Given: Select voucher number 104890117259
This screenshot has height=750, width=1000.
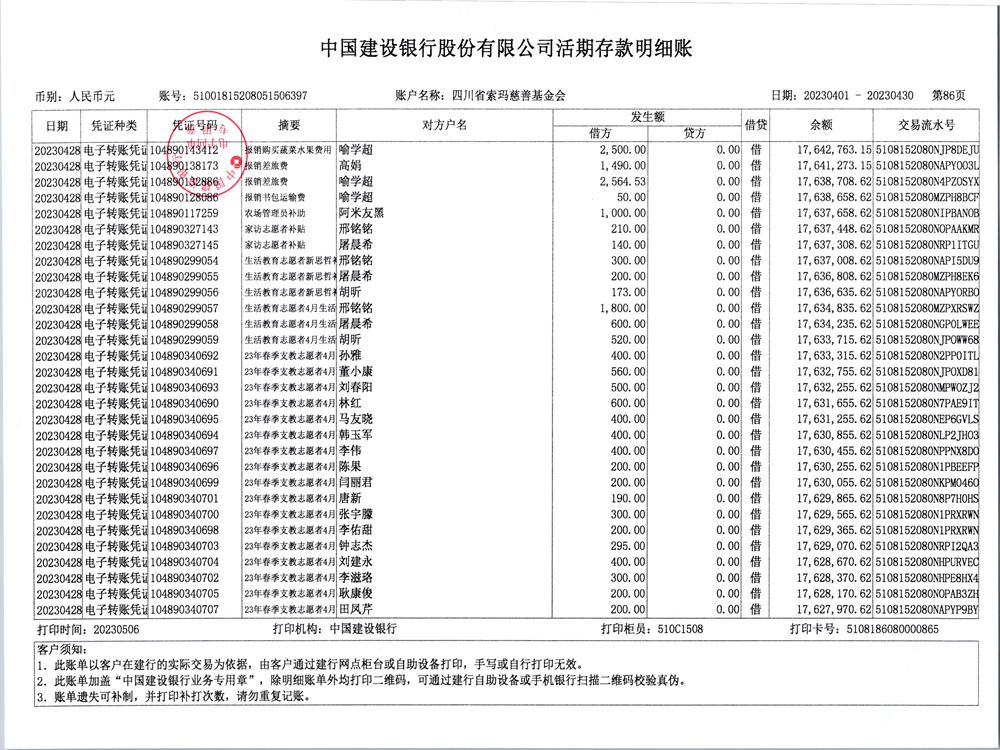Looking at the screenshot, I should click(184, 214).
